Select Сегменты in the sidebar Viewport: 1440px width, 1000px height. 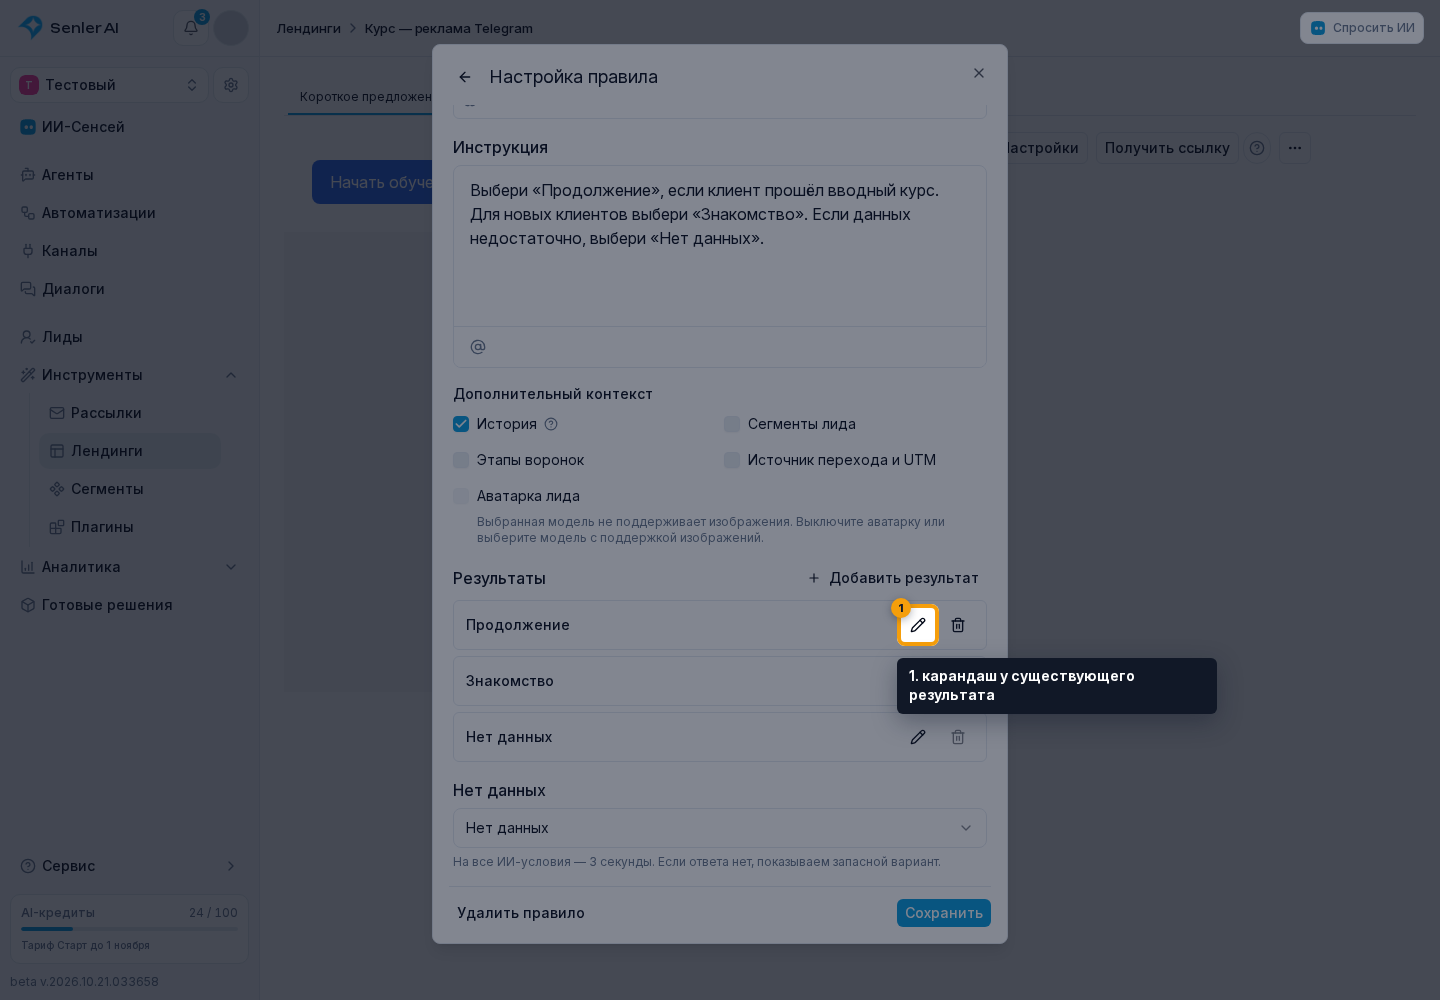(130, 489)
